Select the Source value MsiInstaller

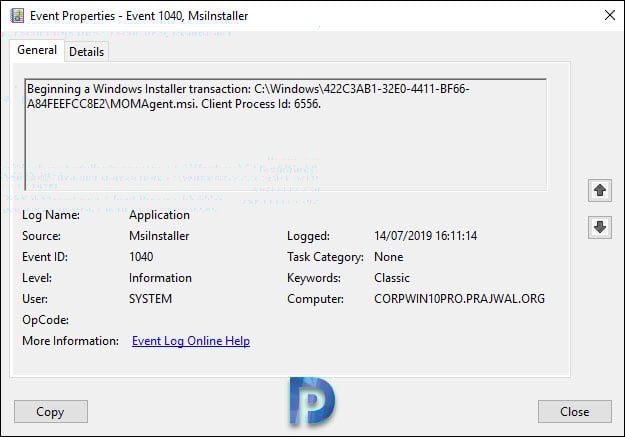(159, 236)
